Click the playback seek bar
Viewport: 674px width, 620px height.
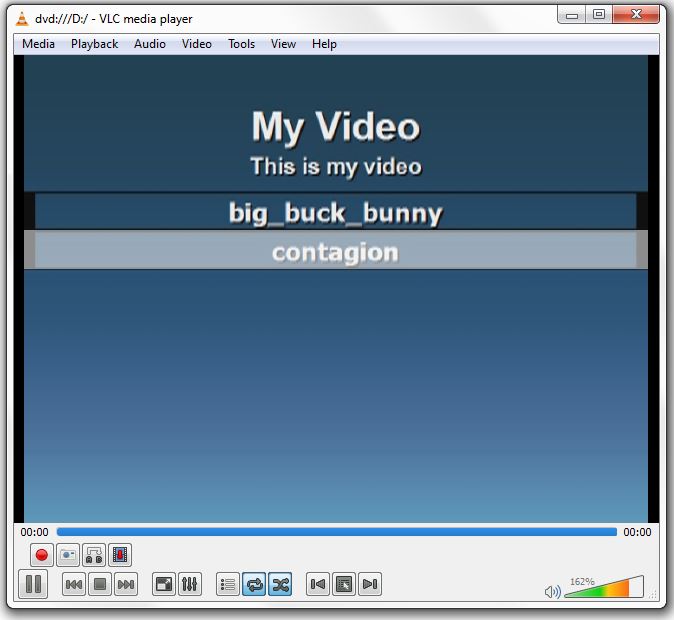(337, 532)
